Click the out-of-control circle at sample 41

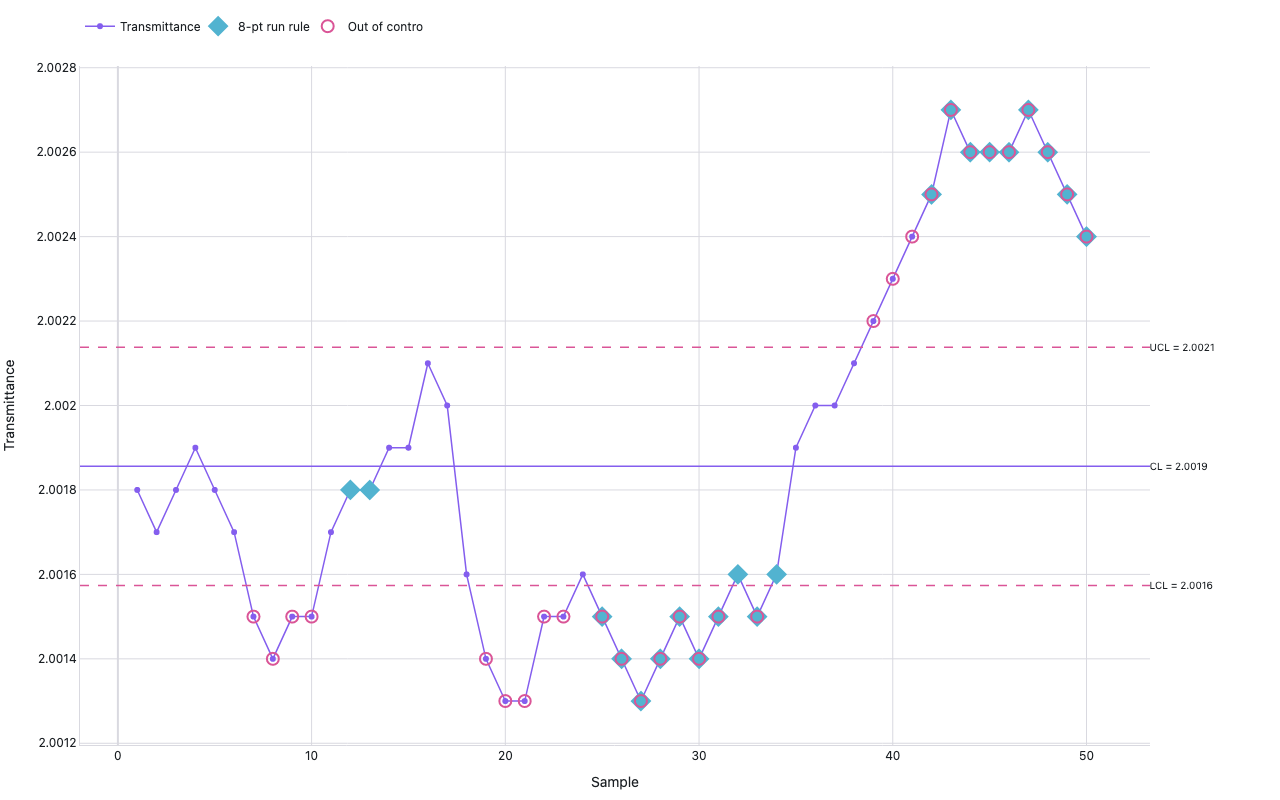(912, 237)
